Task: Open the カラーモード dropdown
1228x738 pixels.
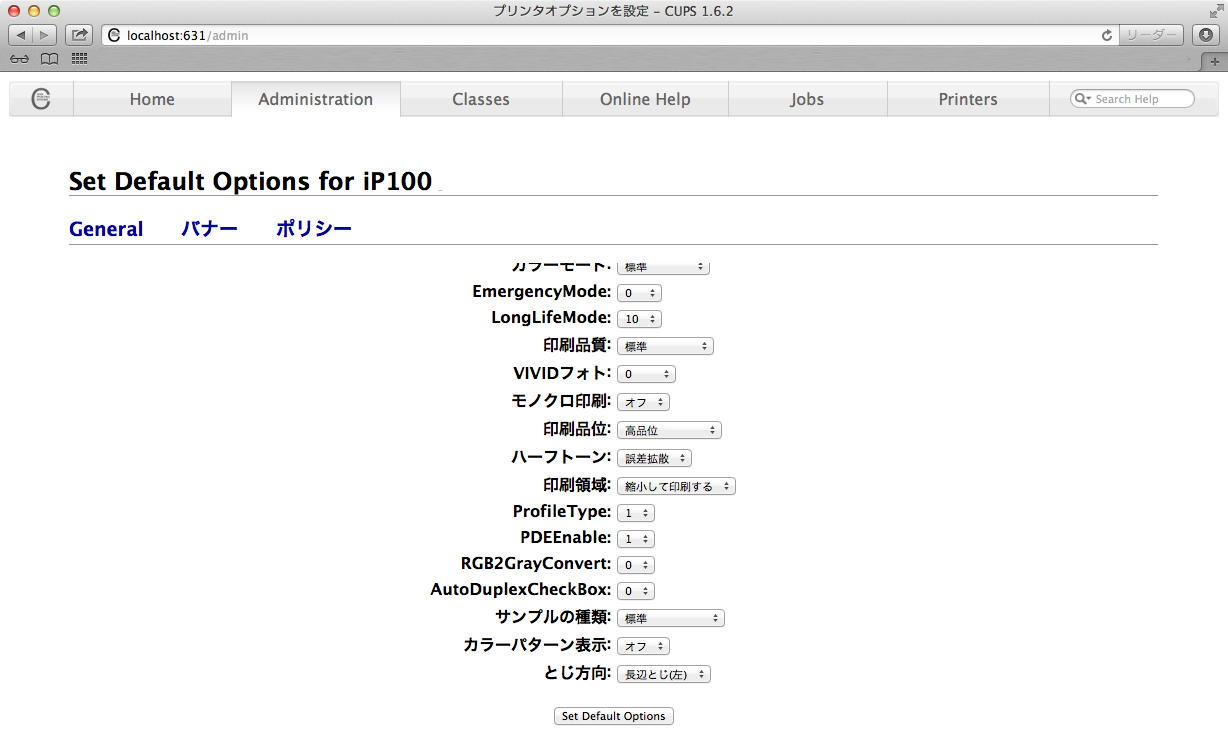Action: pos(663,267)
